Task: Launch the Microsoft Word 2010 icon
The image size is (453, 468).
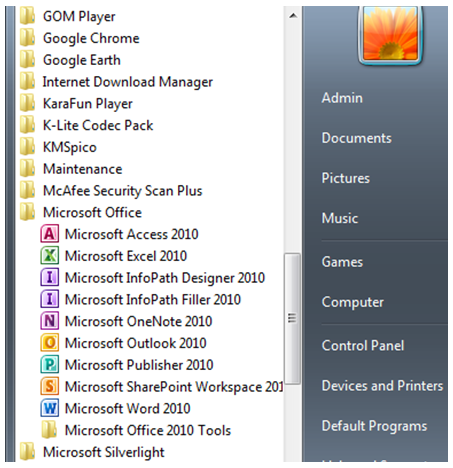Action: click(50, 408)
